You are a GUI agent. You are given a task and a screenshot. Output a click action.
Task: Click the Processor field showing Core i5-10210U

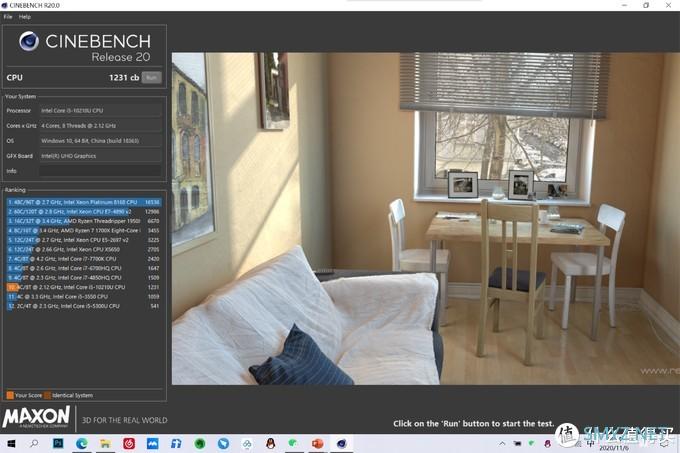click(x=100, y=111)
